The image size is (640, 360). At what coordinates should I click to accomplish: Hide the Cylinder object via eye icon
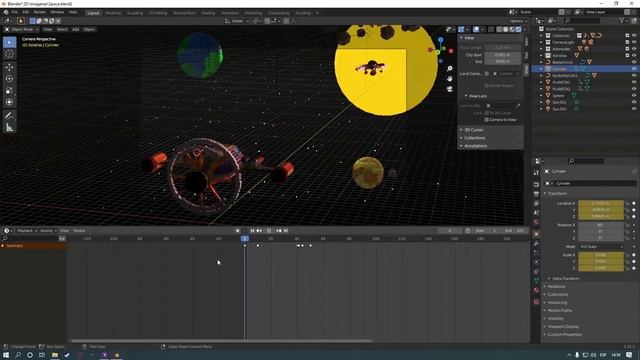click(x=634, y=69)
